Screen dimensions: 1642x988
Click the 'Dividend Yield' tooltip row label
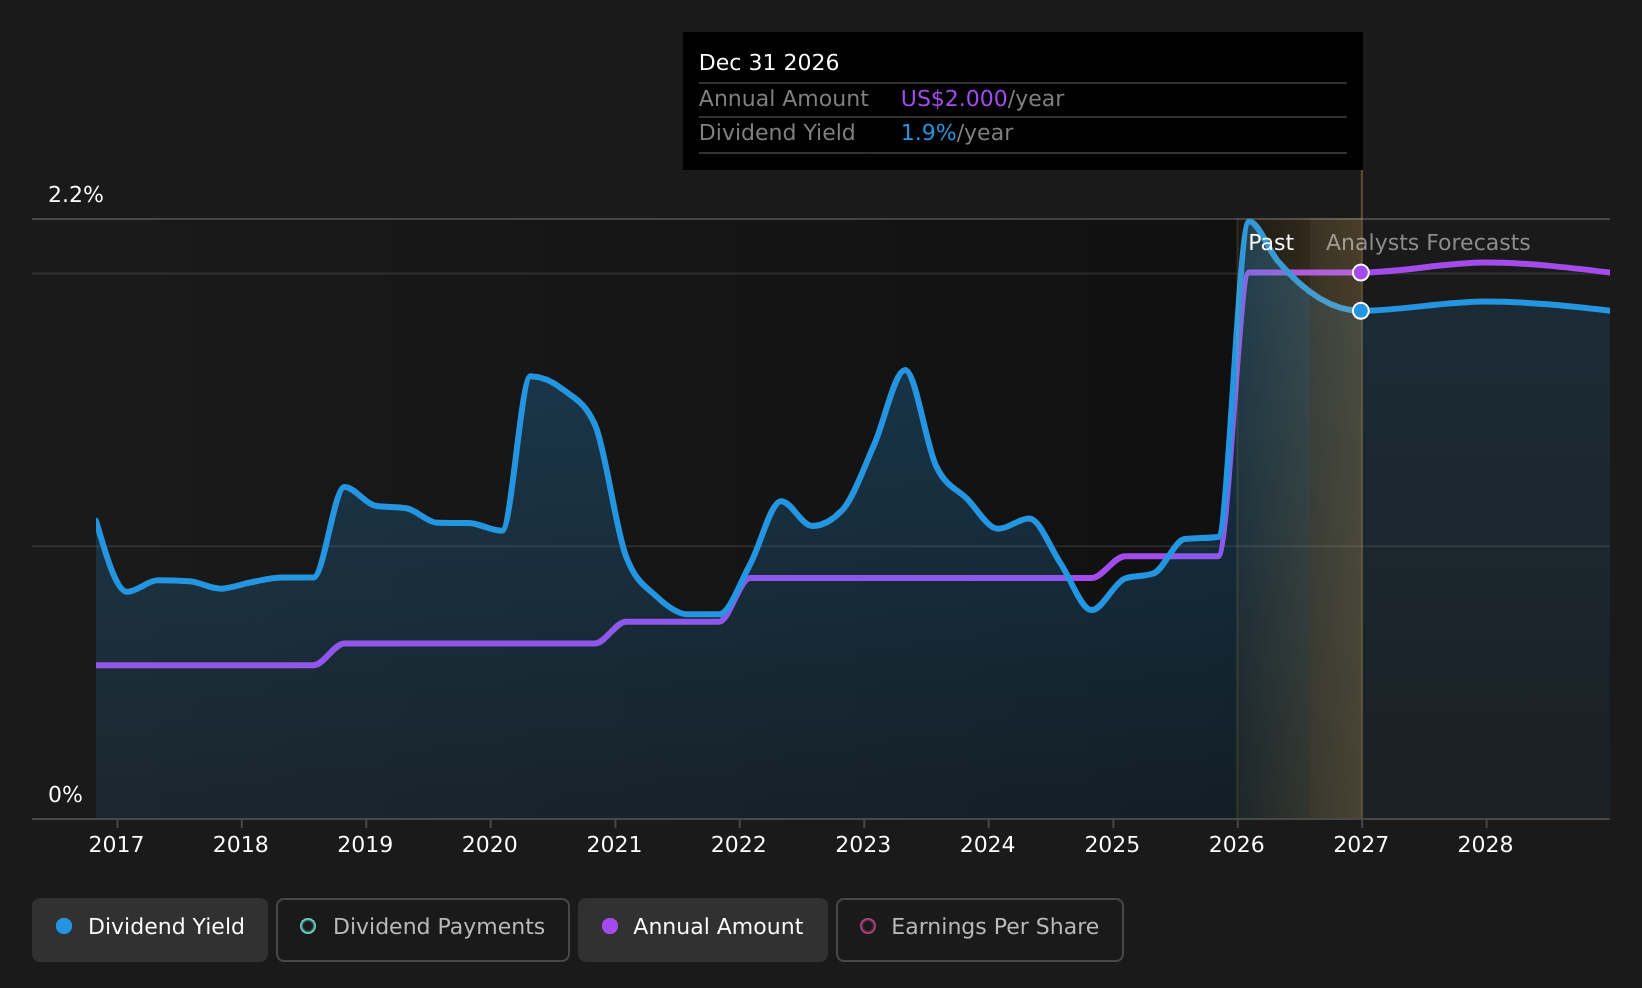coord(777,133)
